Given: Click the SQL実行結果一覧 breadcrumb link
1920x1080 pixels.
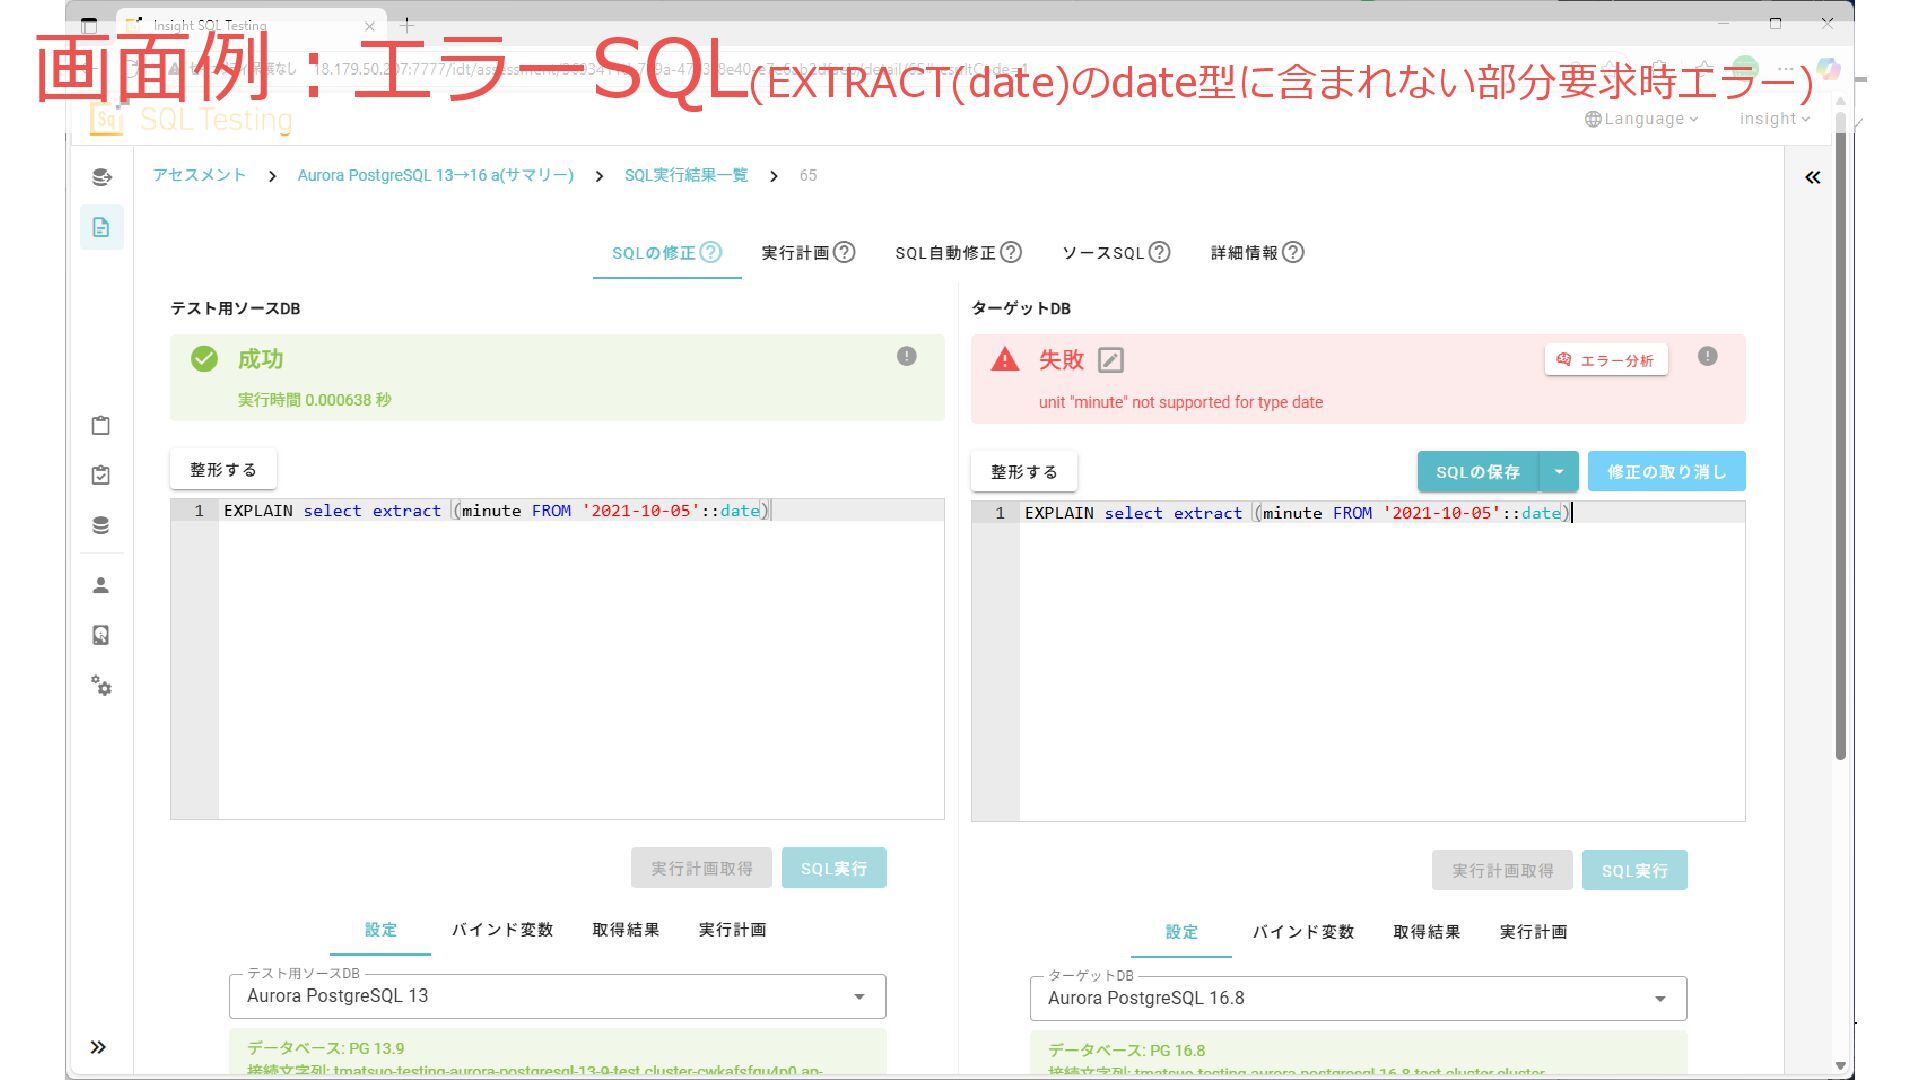Looking at the screenshot, I should (x=686, y=175).
